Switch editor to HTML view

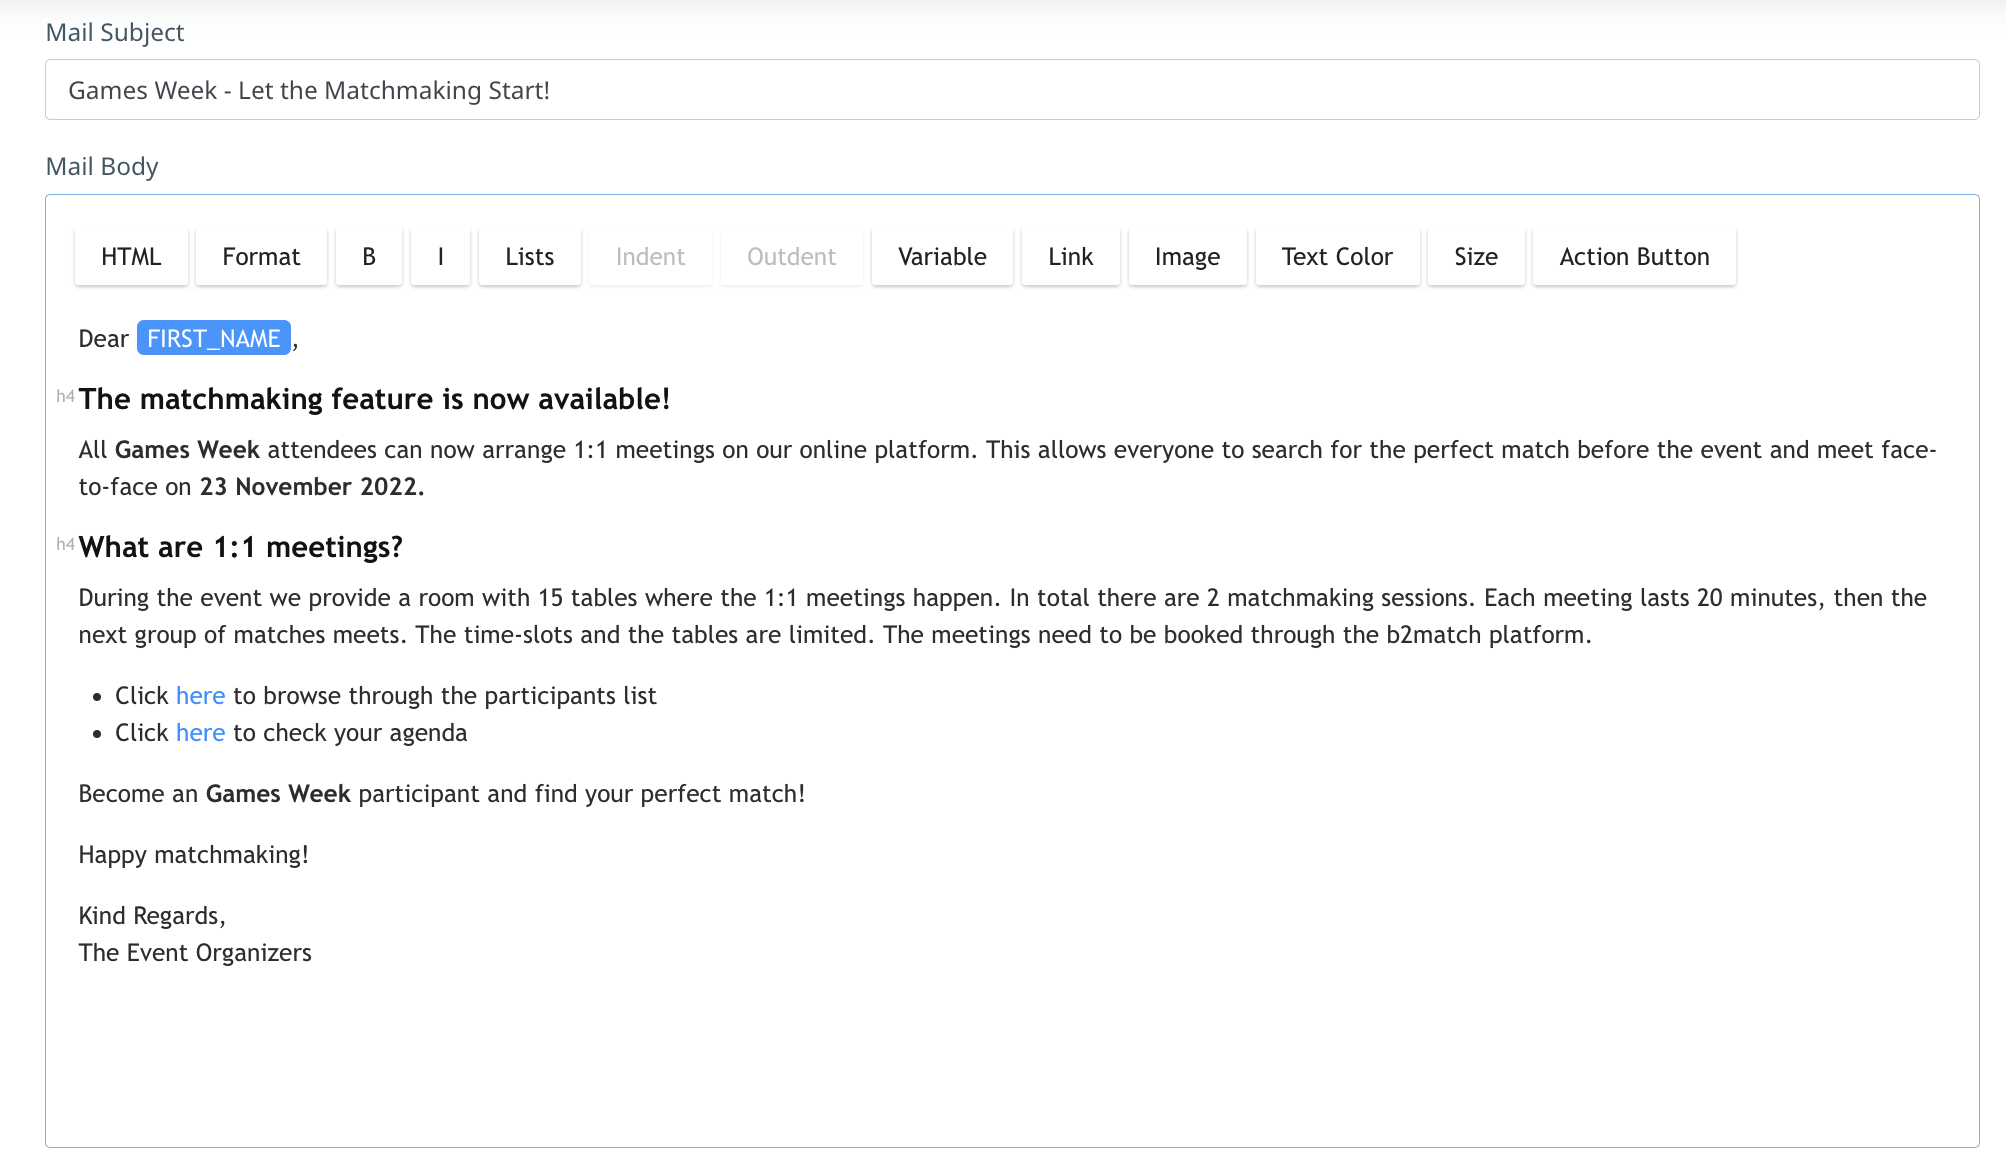[x=131, y=257]
